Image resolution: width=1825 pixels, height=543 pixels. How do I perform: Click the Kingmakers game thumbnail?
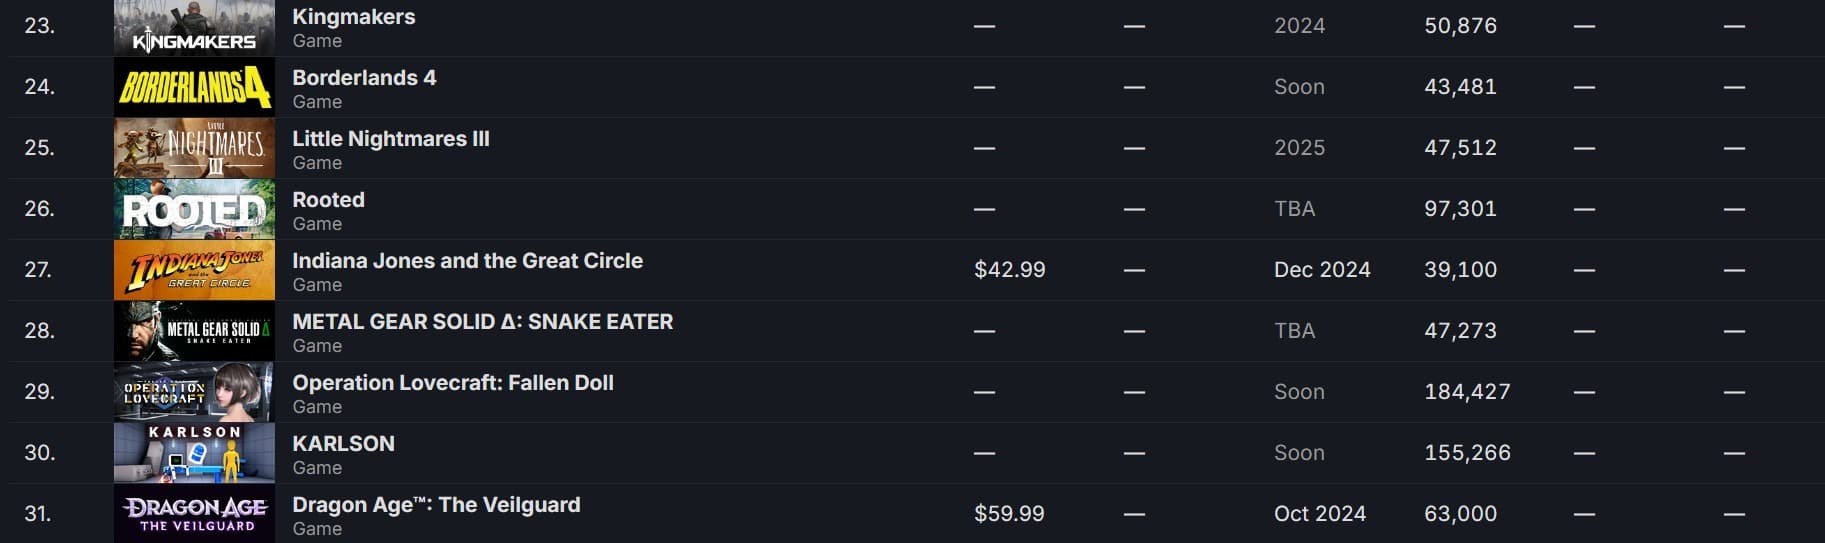pos(194,27)
